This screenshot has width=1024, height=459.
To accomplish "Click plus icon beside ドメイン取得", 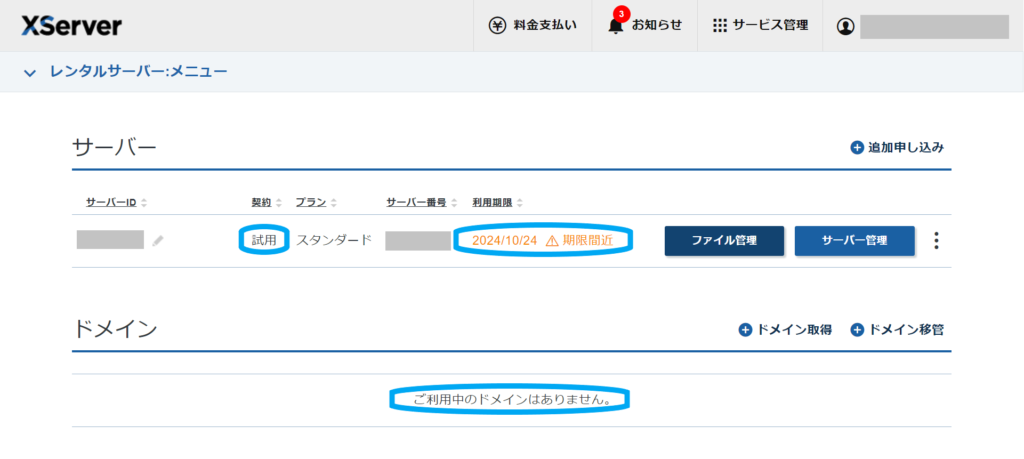I will pos(745,330).
